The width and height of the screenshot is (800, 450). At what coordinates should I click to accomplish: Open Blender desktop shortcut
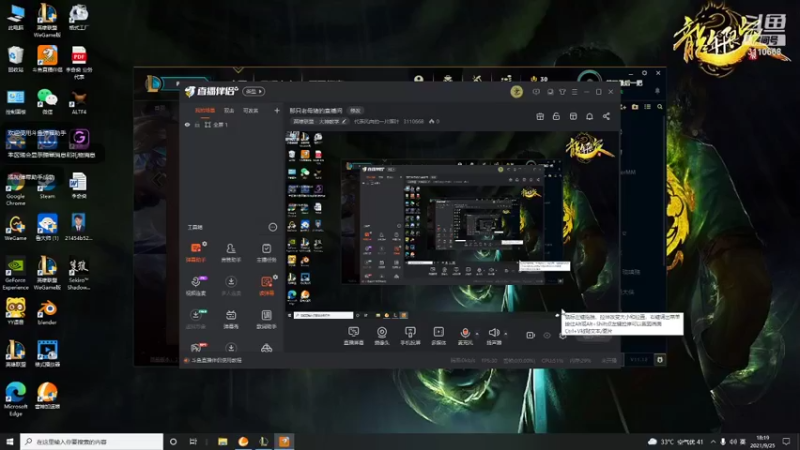[x=47, y=312]
